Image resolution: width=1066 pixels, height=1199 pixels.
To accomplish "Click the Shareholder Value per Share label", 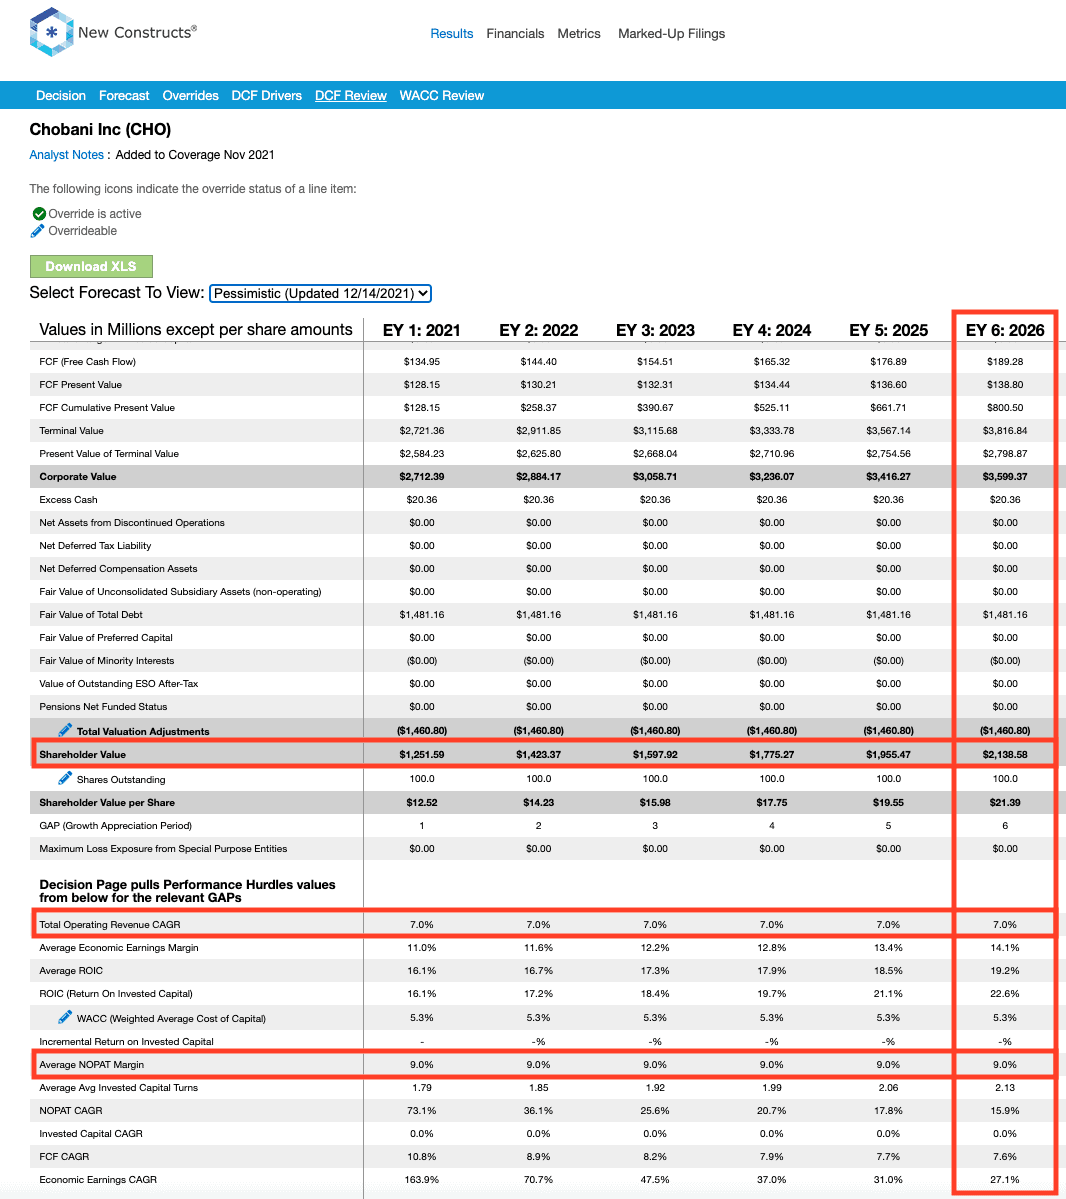I will point(107,802).
